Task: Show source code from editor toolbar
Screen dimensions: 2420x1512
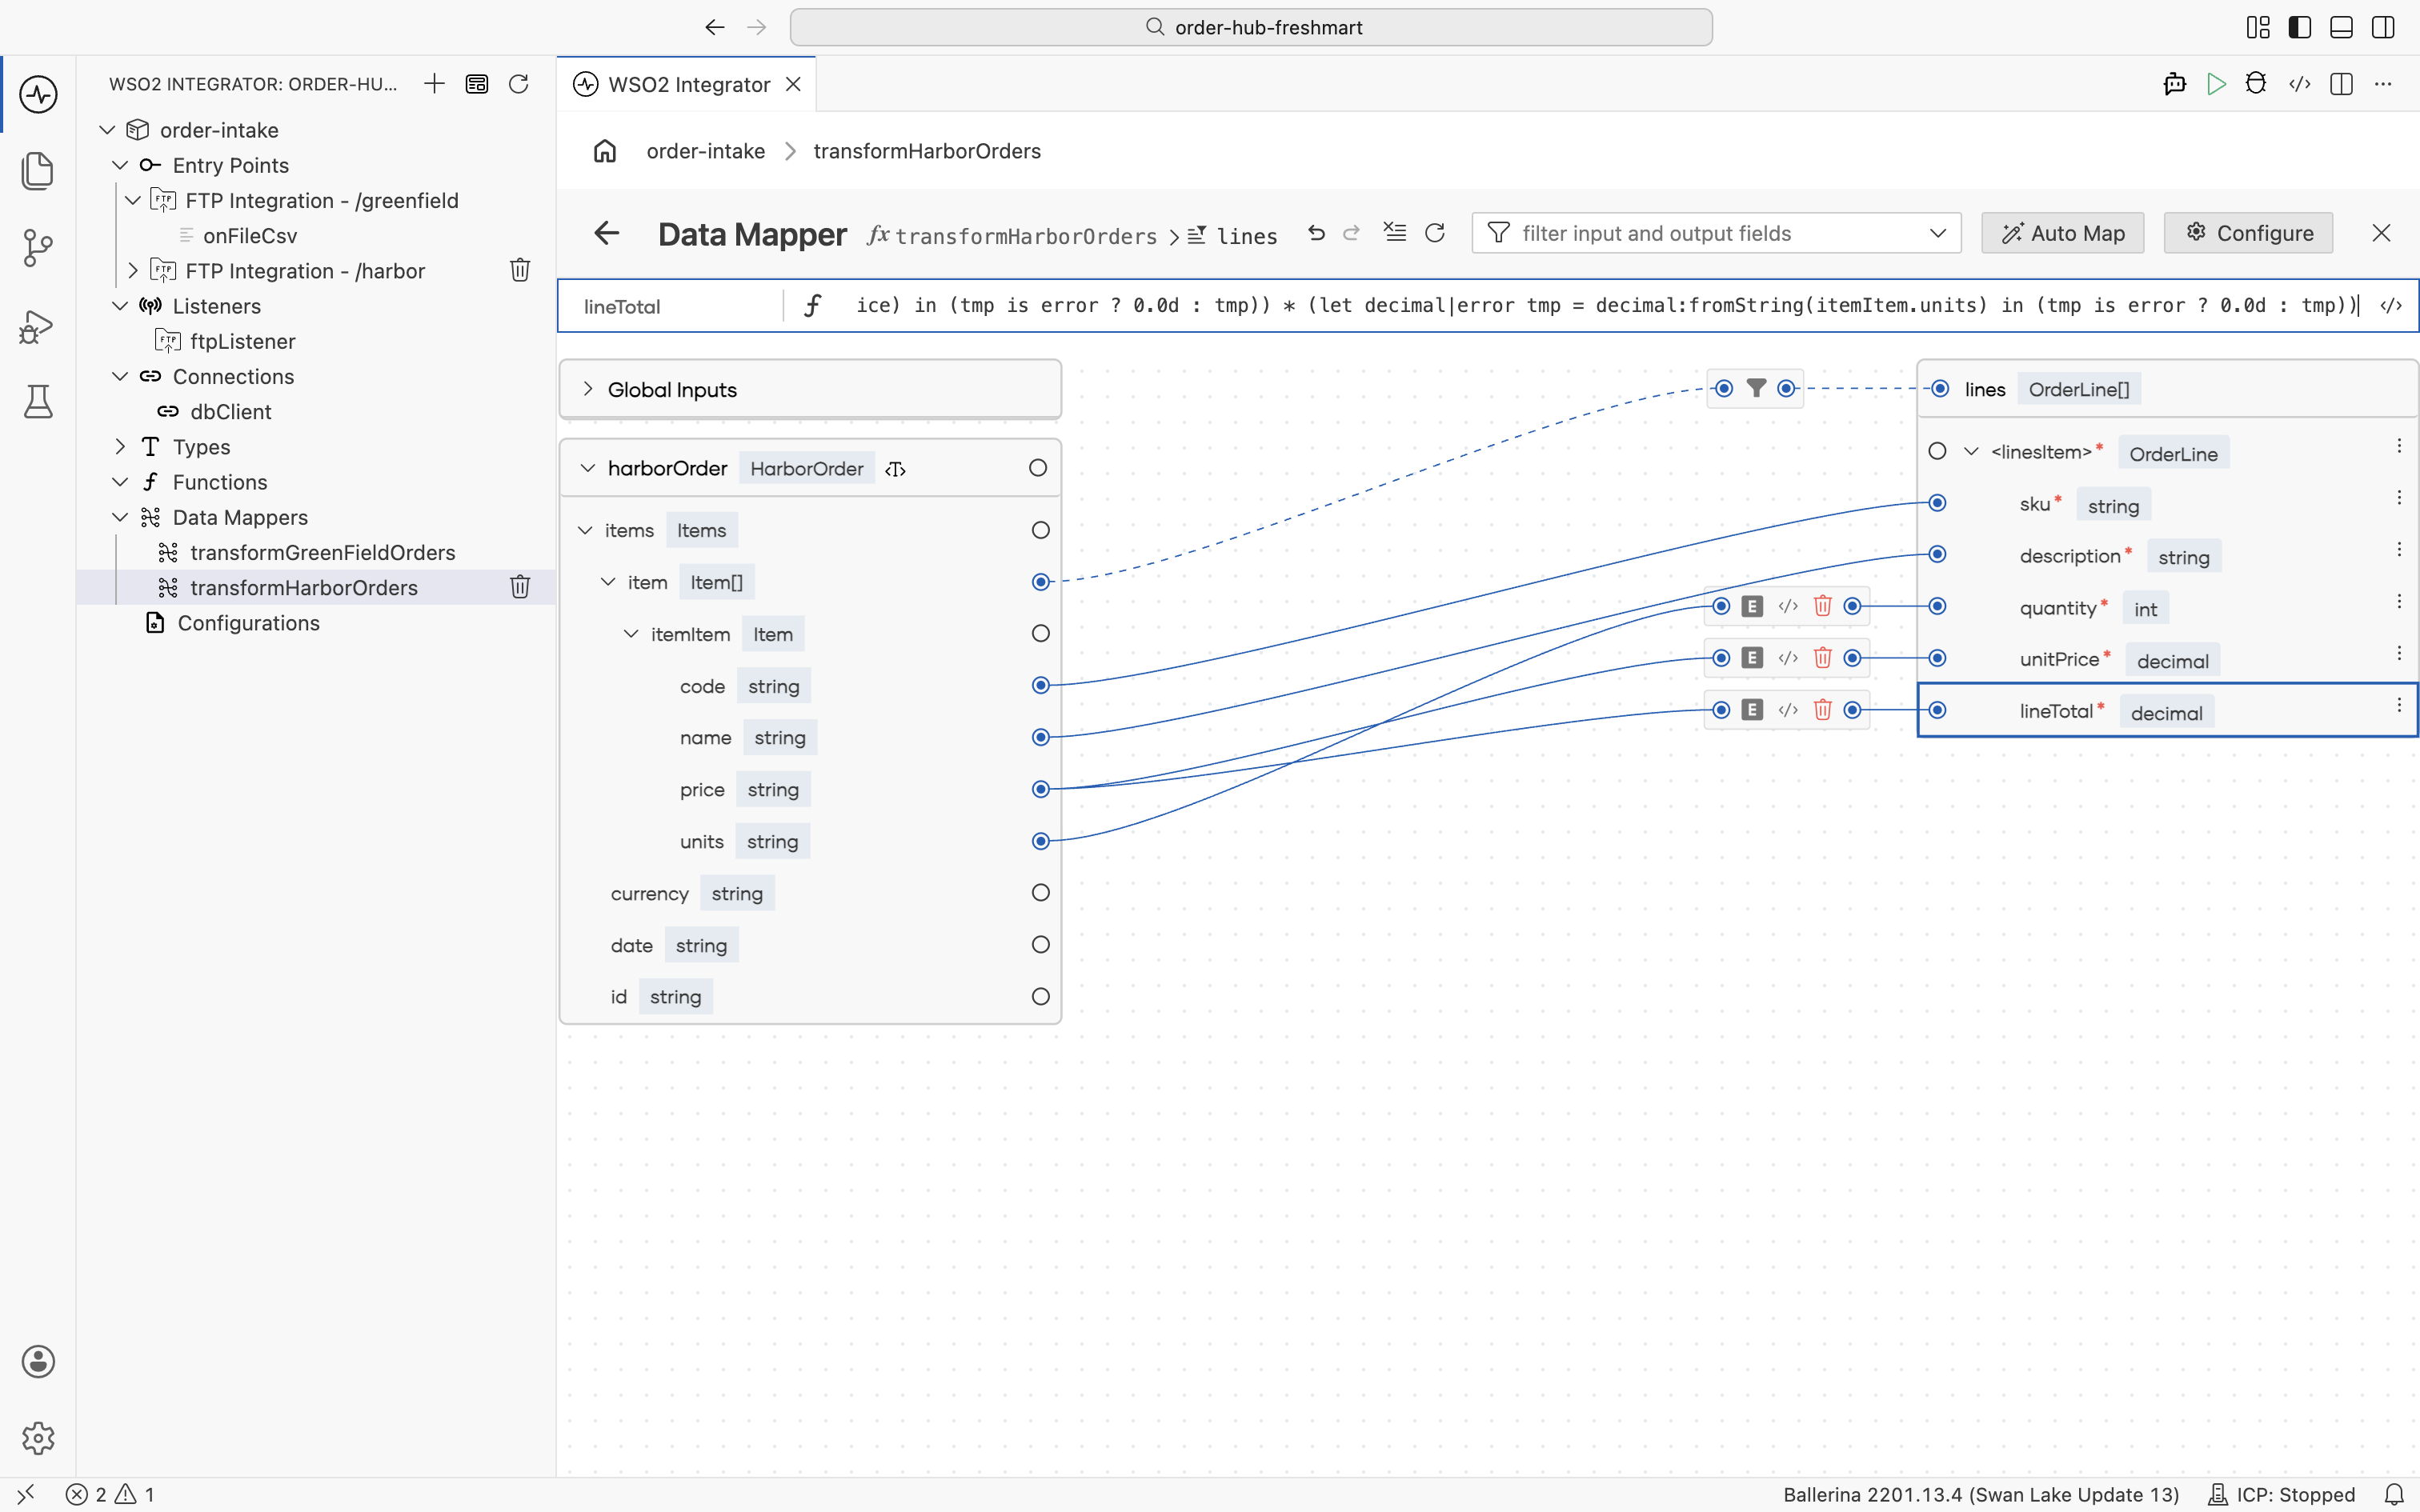Action: click(2299, 84)
